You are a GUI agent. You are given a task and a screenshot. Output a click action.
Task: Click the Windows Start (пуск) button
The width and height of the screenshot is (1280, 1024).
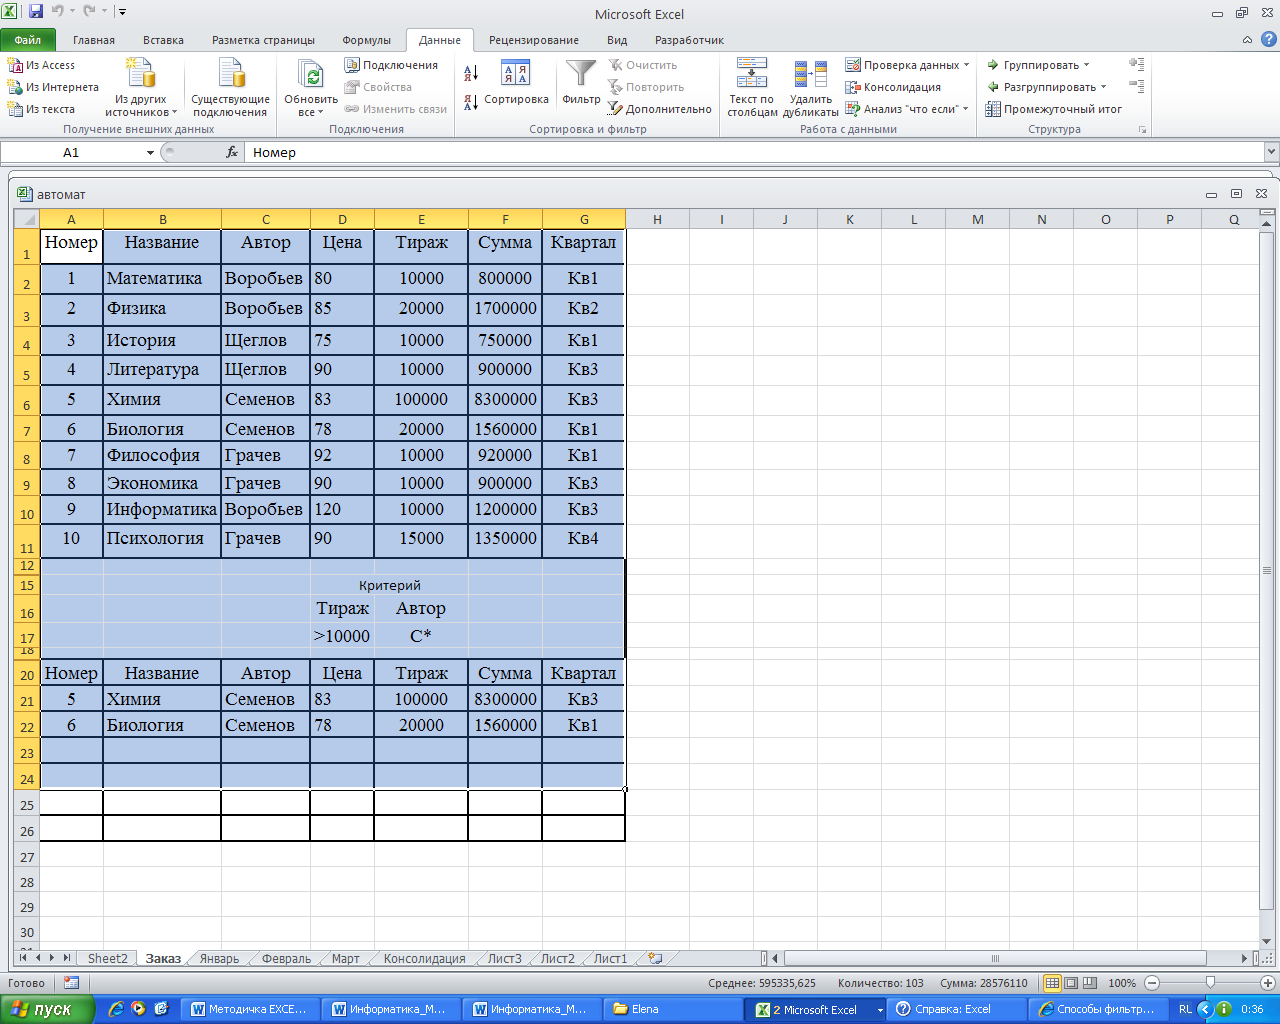(x=46, y=1009)
